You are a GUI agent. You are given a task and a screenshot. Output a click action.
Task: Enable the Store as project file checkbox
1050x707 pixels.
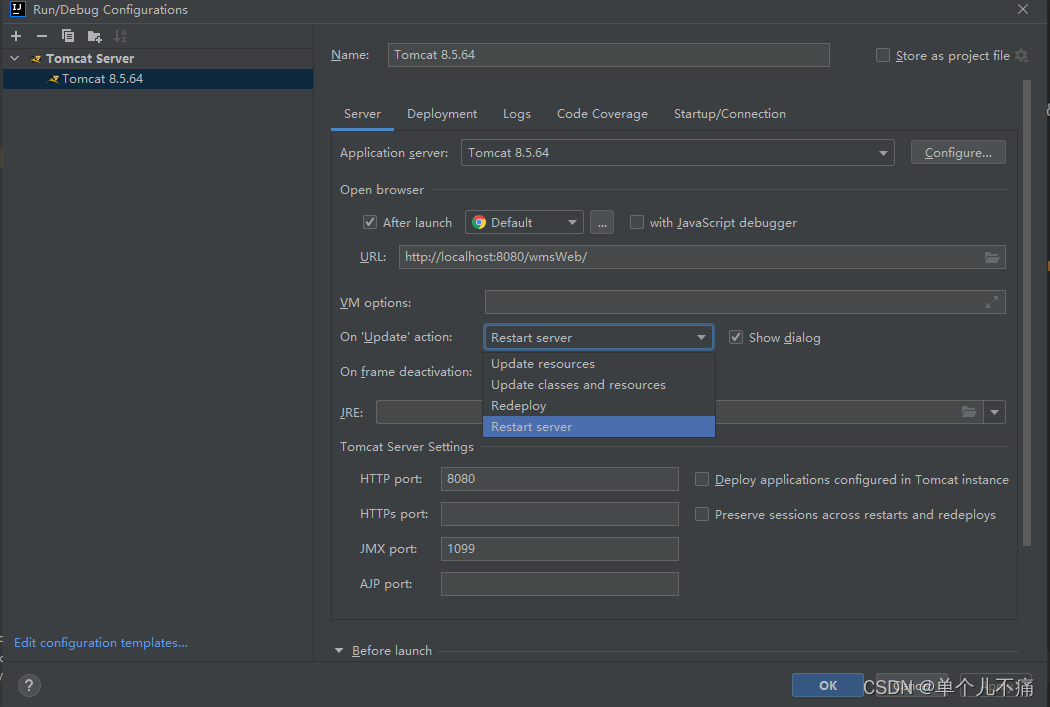pos(883,56)
